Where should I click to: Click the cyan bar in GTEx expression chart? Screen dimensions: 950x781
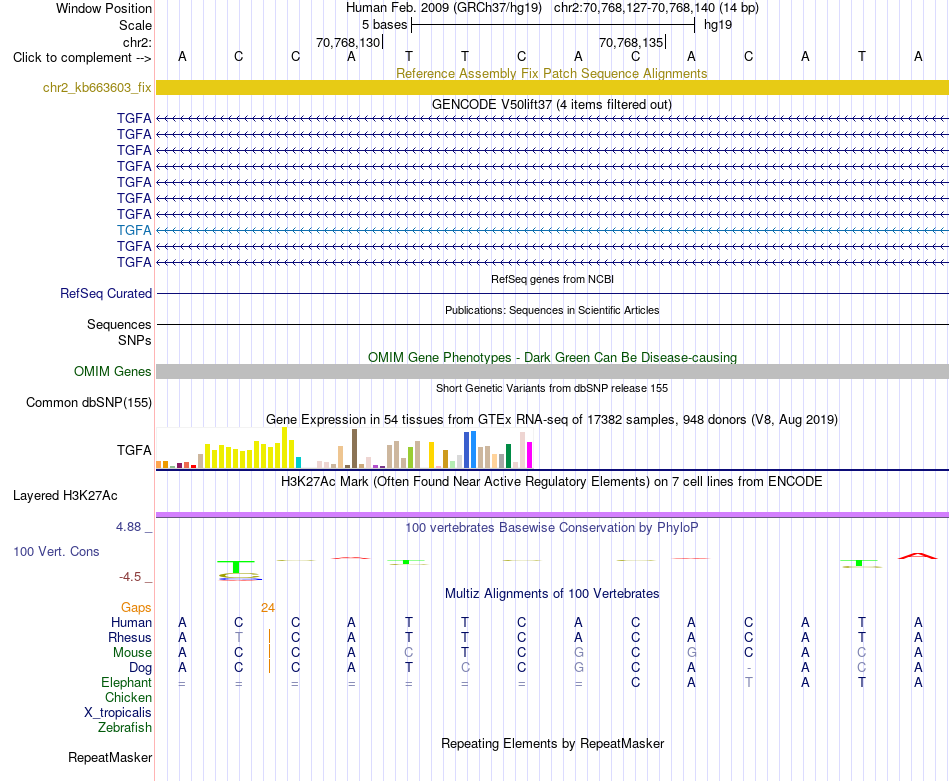coord(298,462)
